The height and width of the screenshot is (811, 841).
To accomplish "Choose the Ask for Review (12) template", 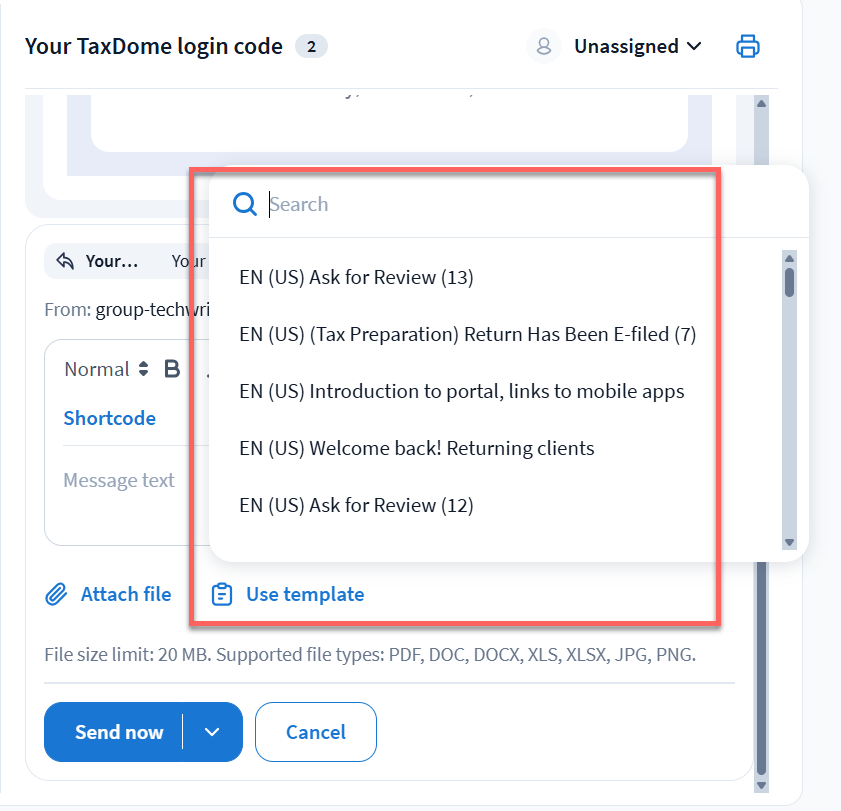I will 356,505.
